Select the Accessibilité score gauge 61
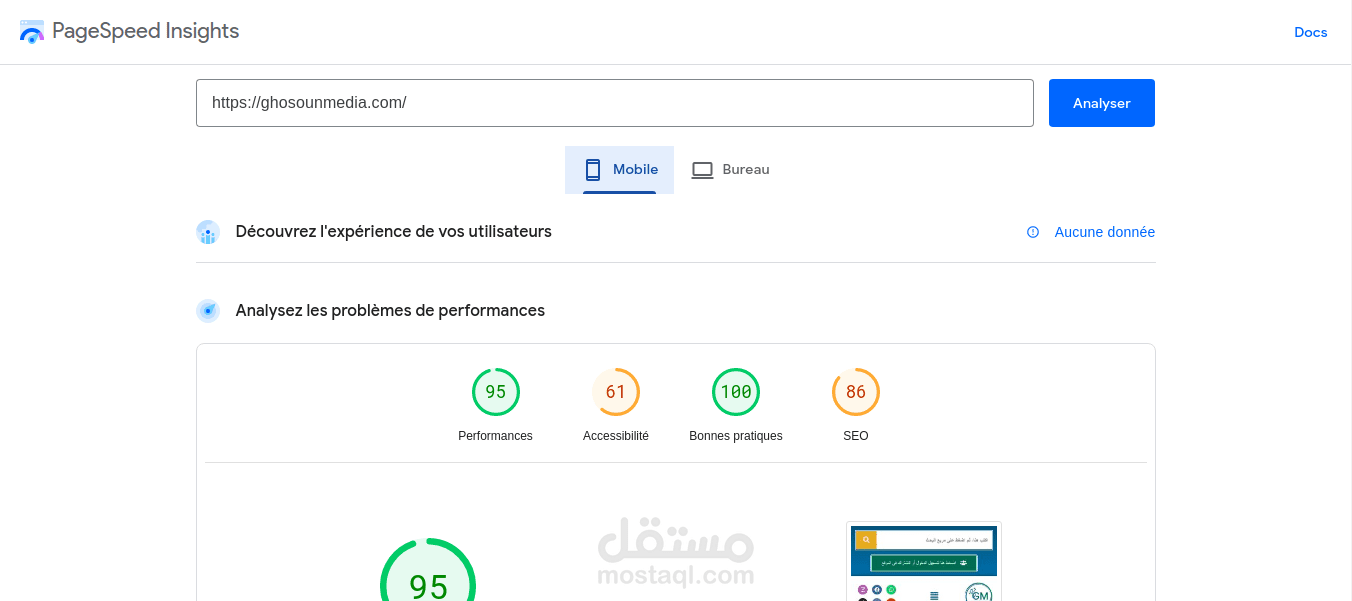 click(x=616, y=392)
